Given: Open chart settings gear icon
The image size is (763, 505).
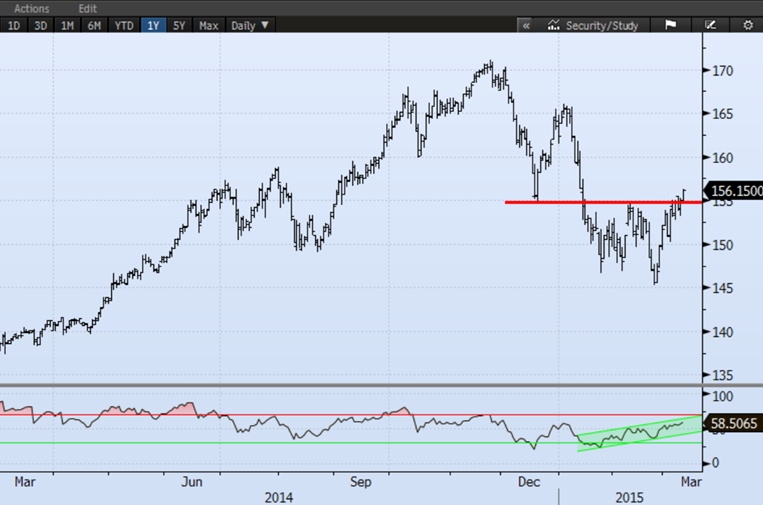Looking at the screenshot, I should pyautogui.click(x=747, y=25).
